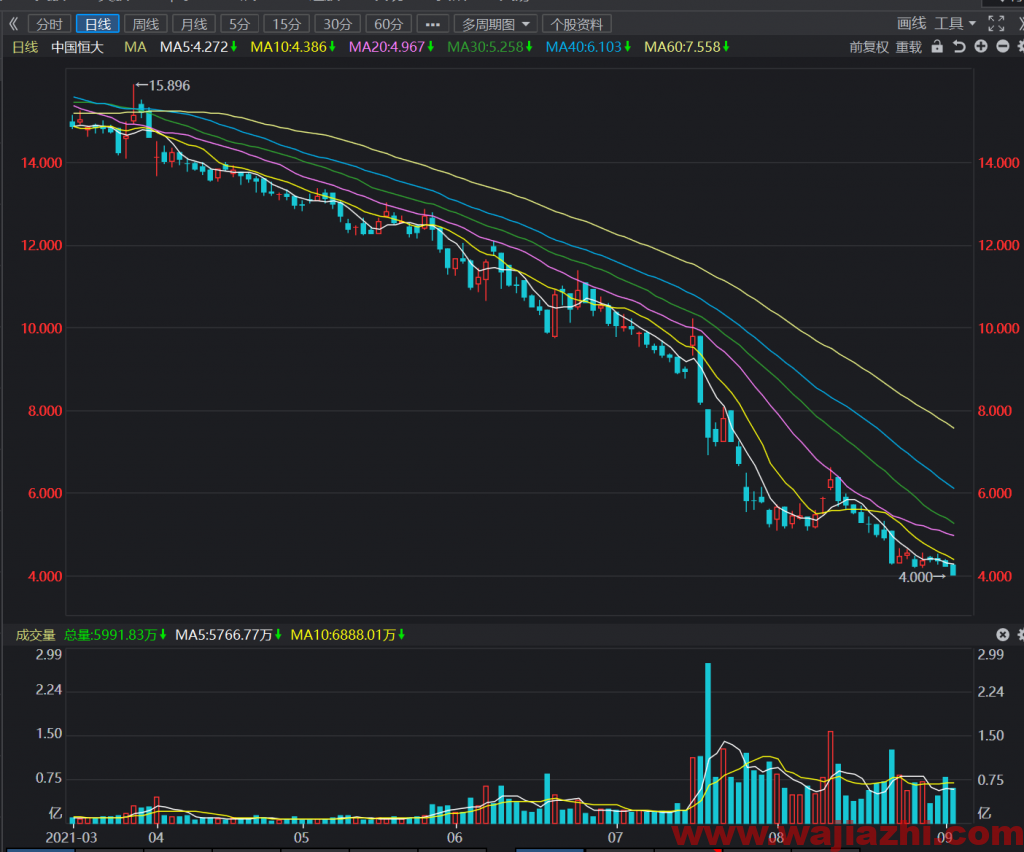1024x852 pixels.
Task: Expand the 多周期图 dropdown
Action: coord(496,24)
